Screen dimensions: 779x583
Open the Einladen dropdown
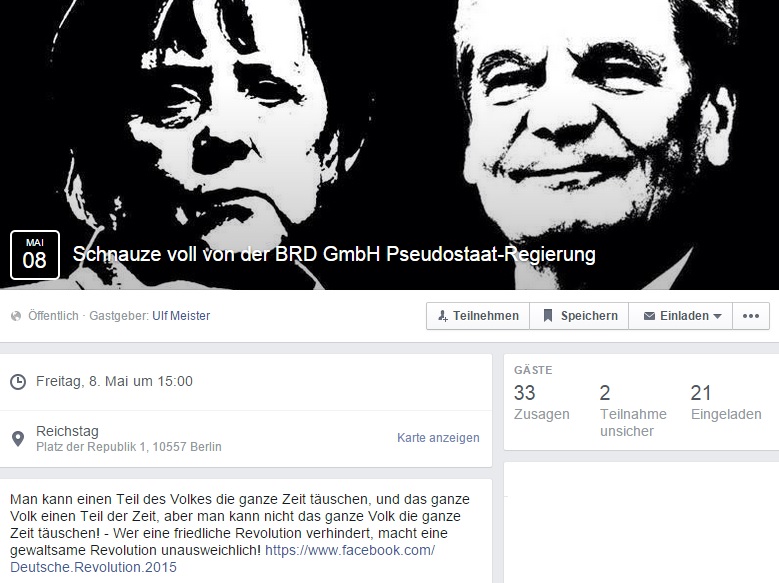point(681,316)
